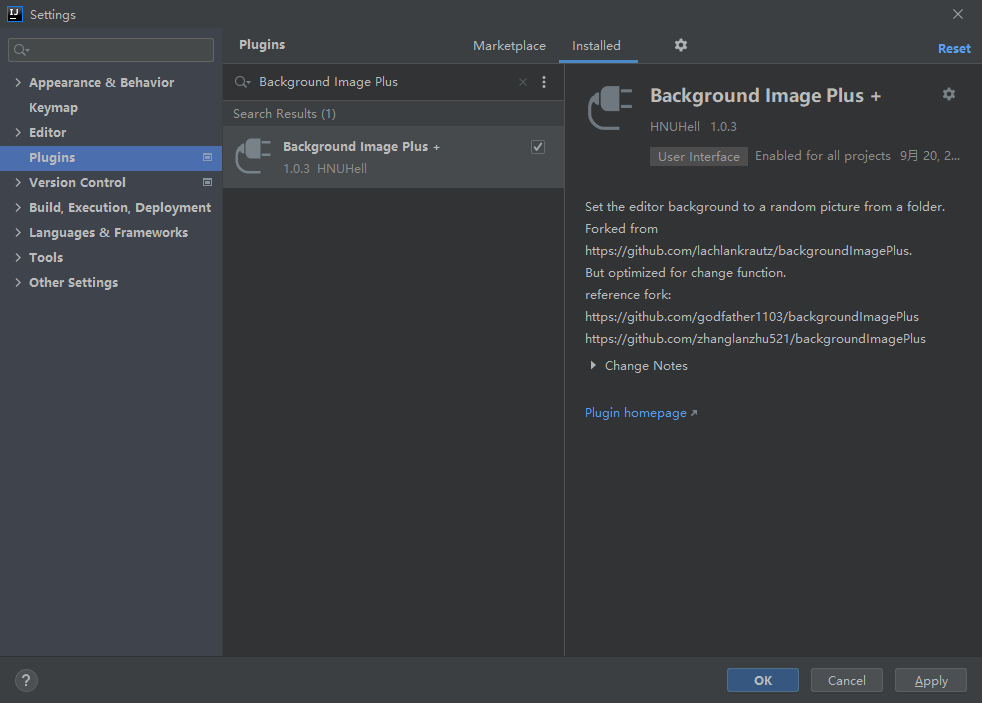Click the search magnifier in plugin search
The height and width of the screenshot is (703, 982).
[x=242, y=82]
